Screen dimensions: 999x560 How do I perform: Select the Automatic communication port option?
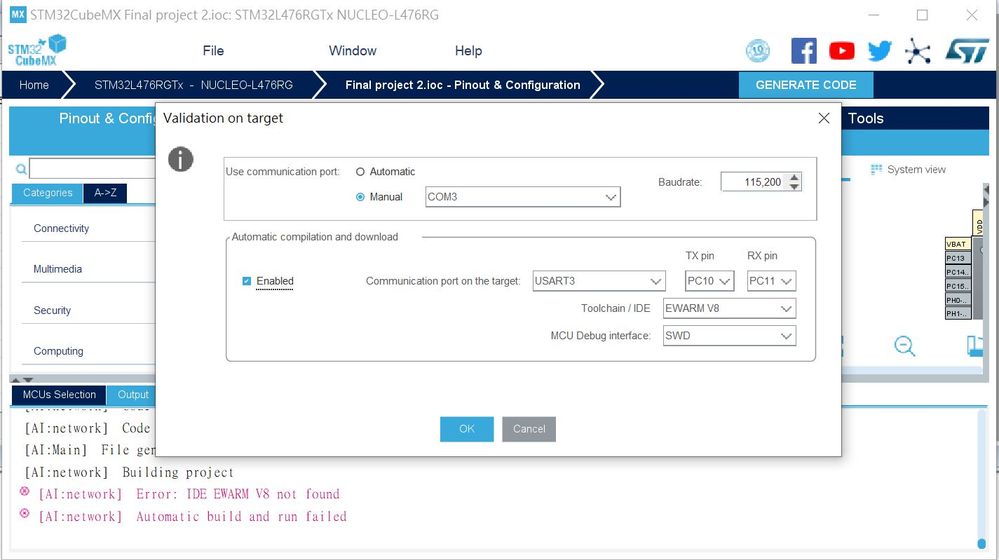pos(360,171)
